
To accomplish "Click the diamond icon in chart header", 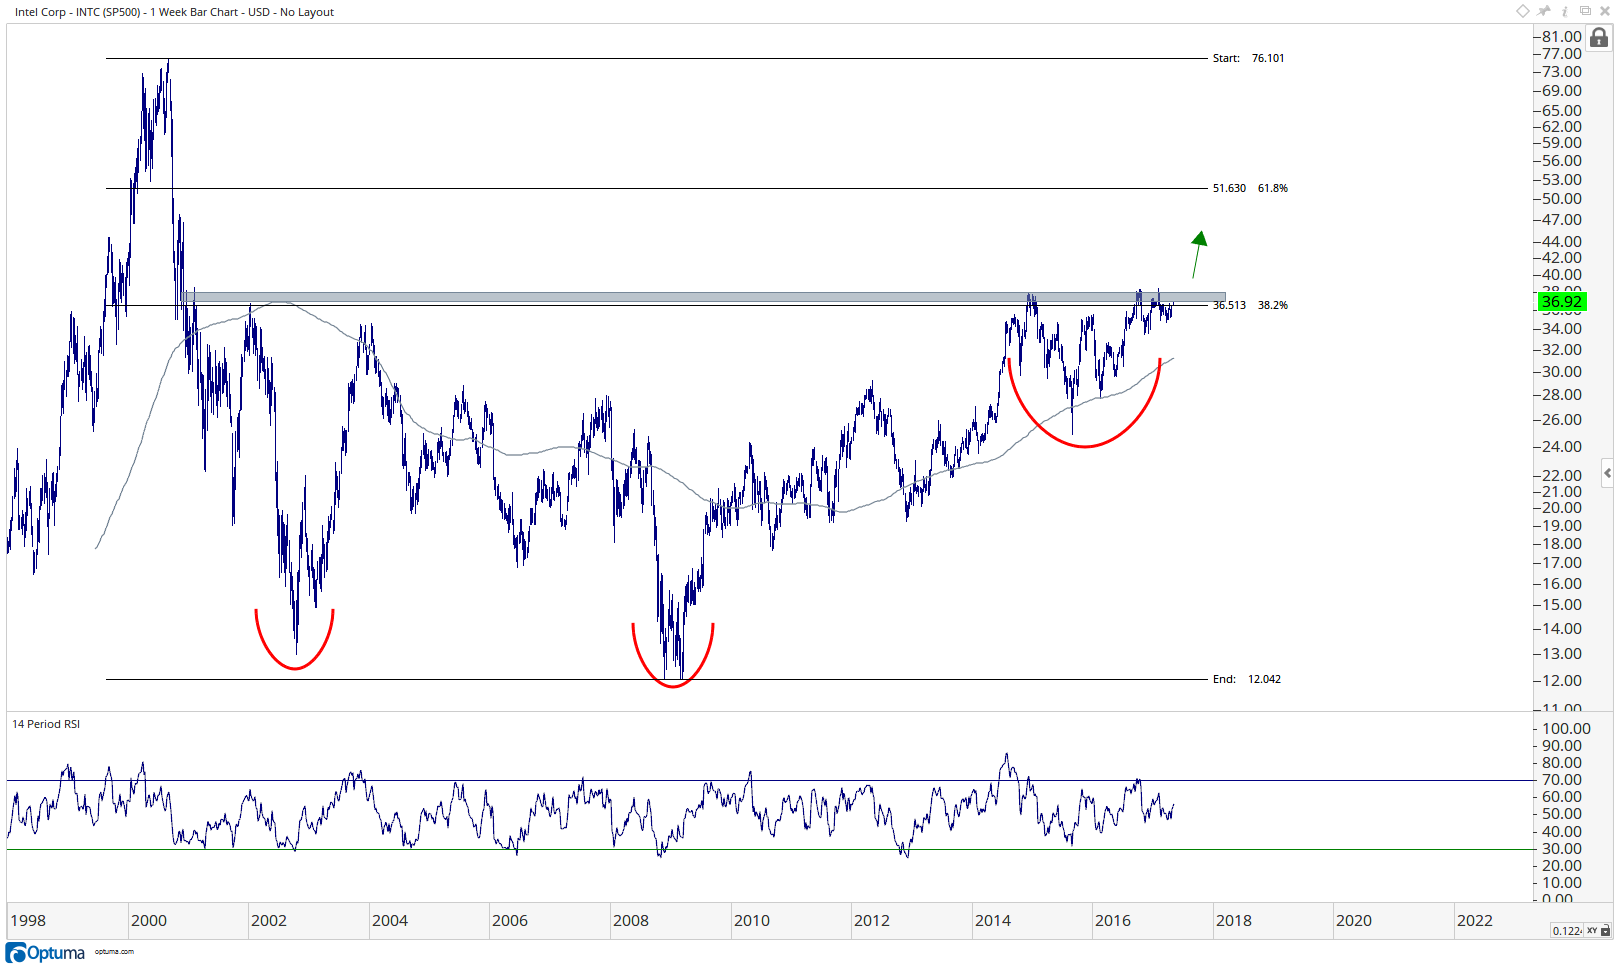I will (1523, 11).
